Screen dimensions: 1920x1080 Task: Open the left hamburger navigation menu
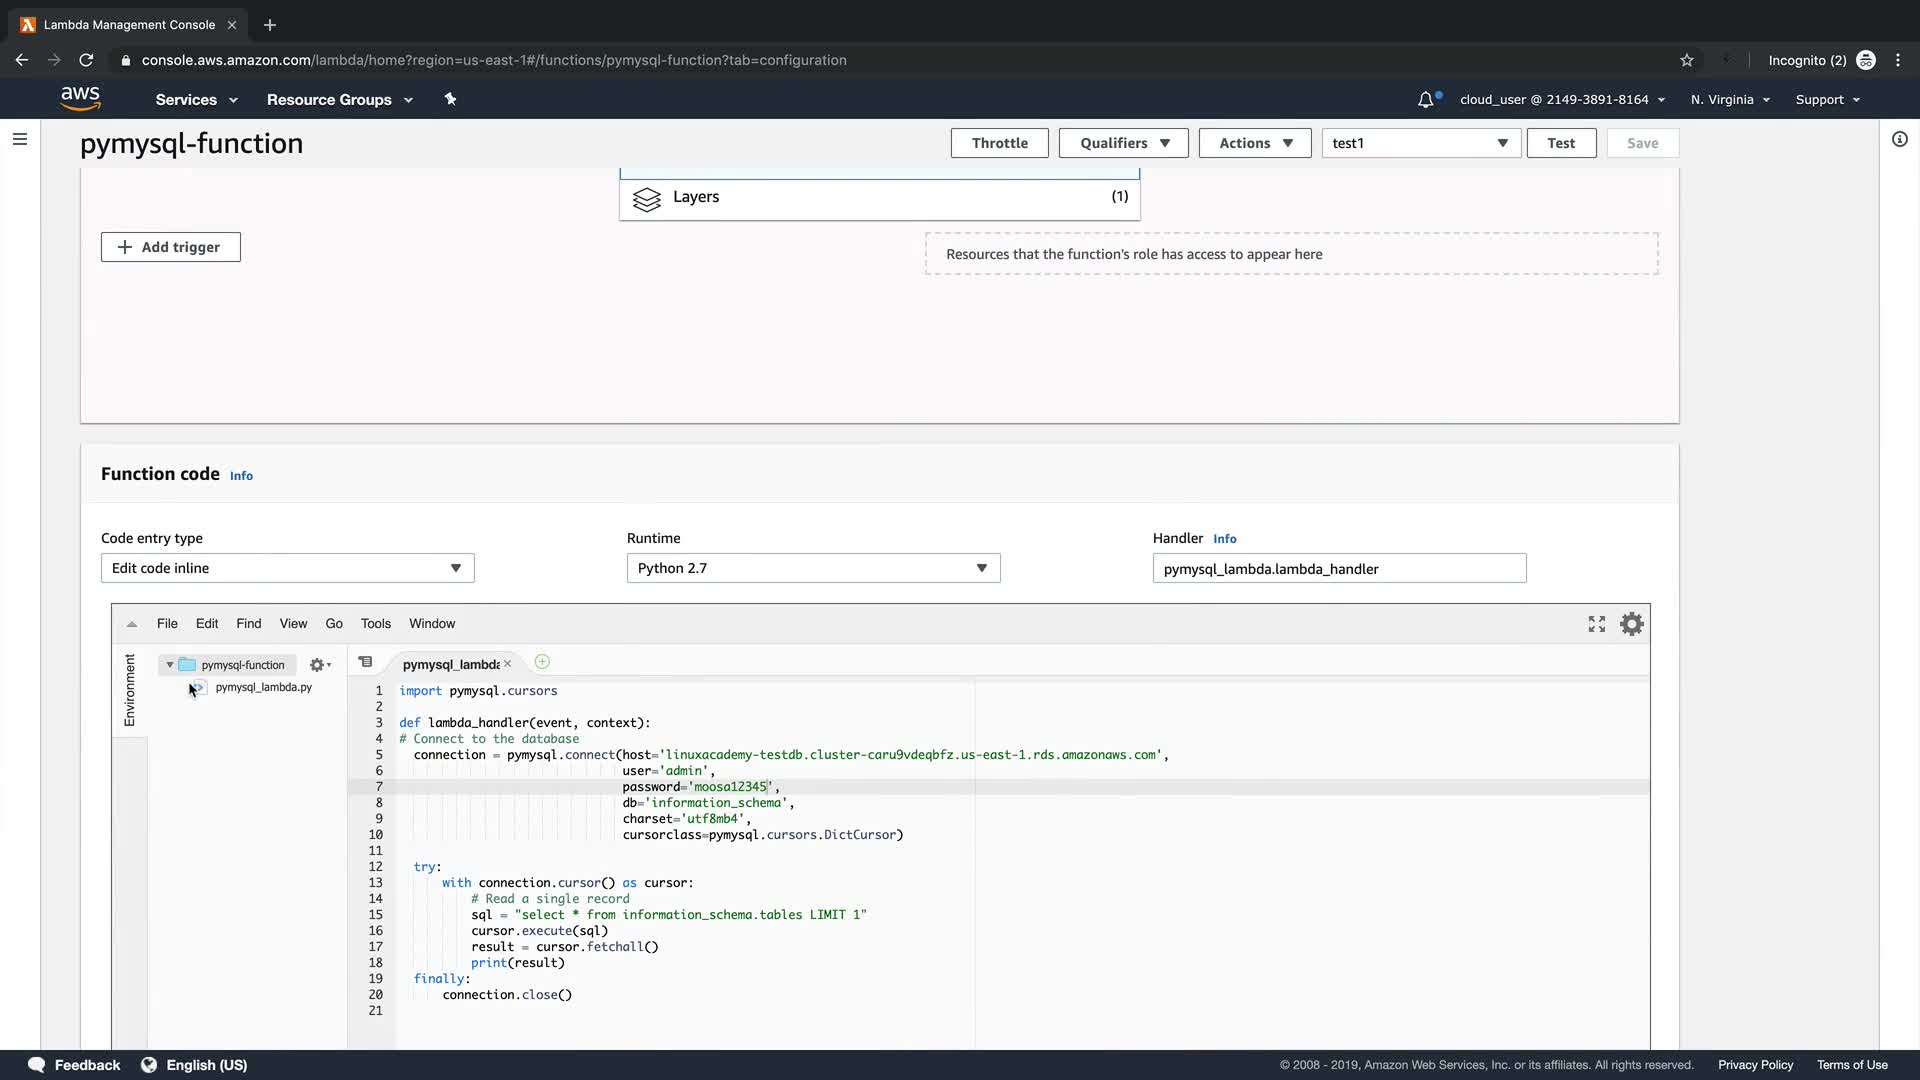point(19,139)
